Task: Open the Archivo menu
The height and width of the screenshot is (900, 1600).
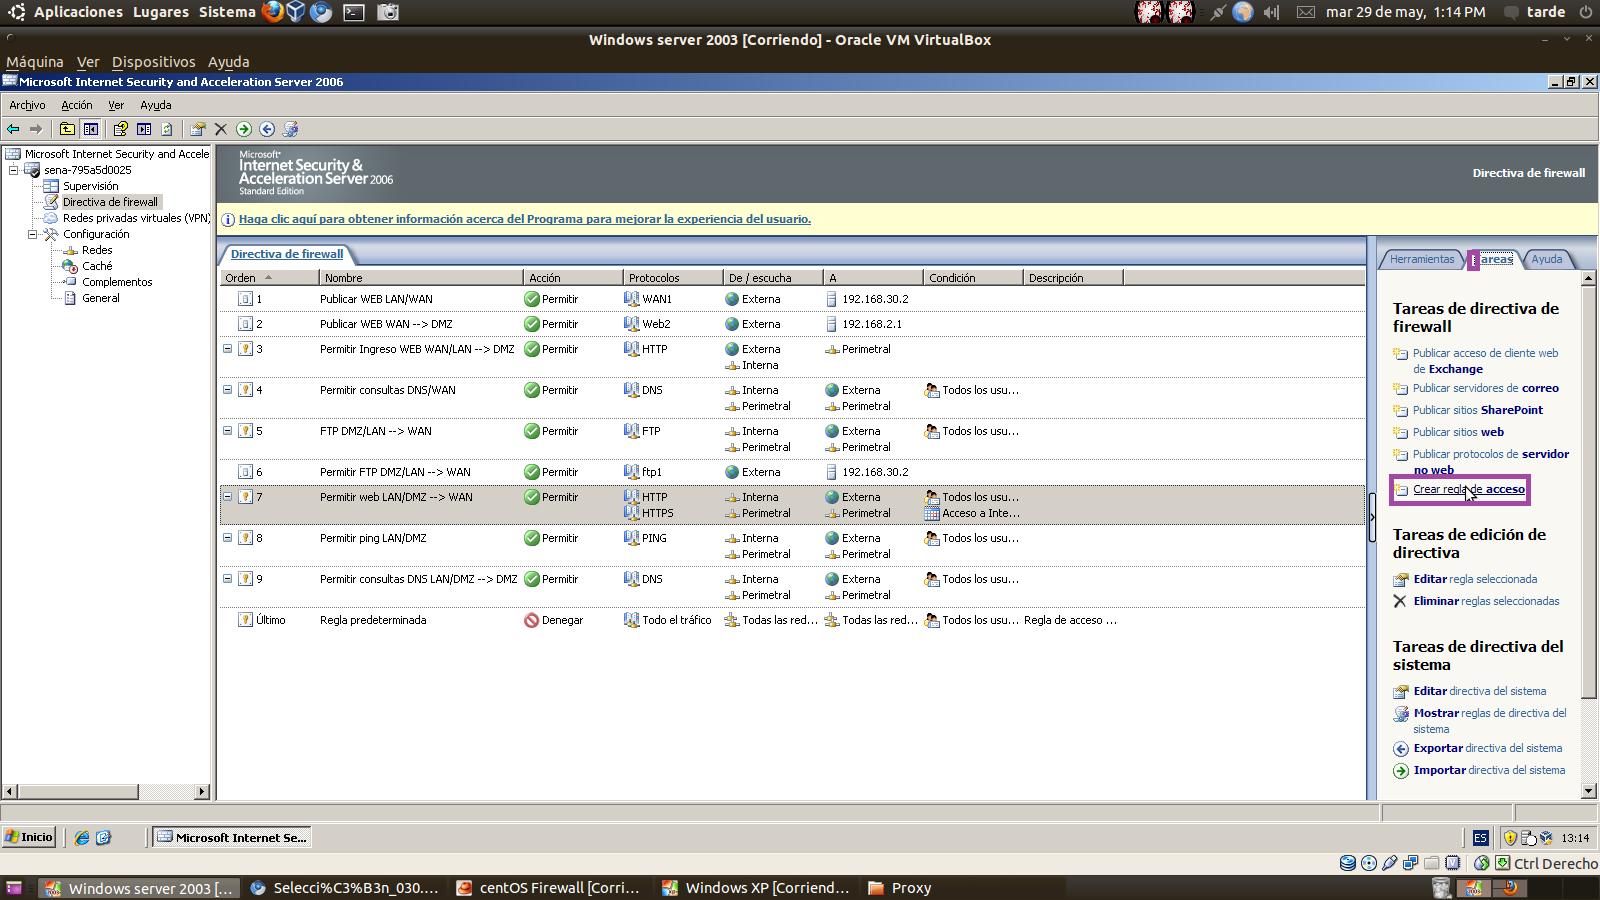Action: click(x=27, y=105)
